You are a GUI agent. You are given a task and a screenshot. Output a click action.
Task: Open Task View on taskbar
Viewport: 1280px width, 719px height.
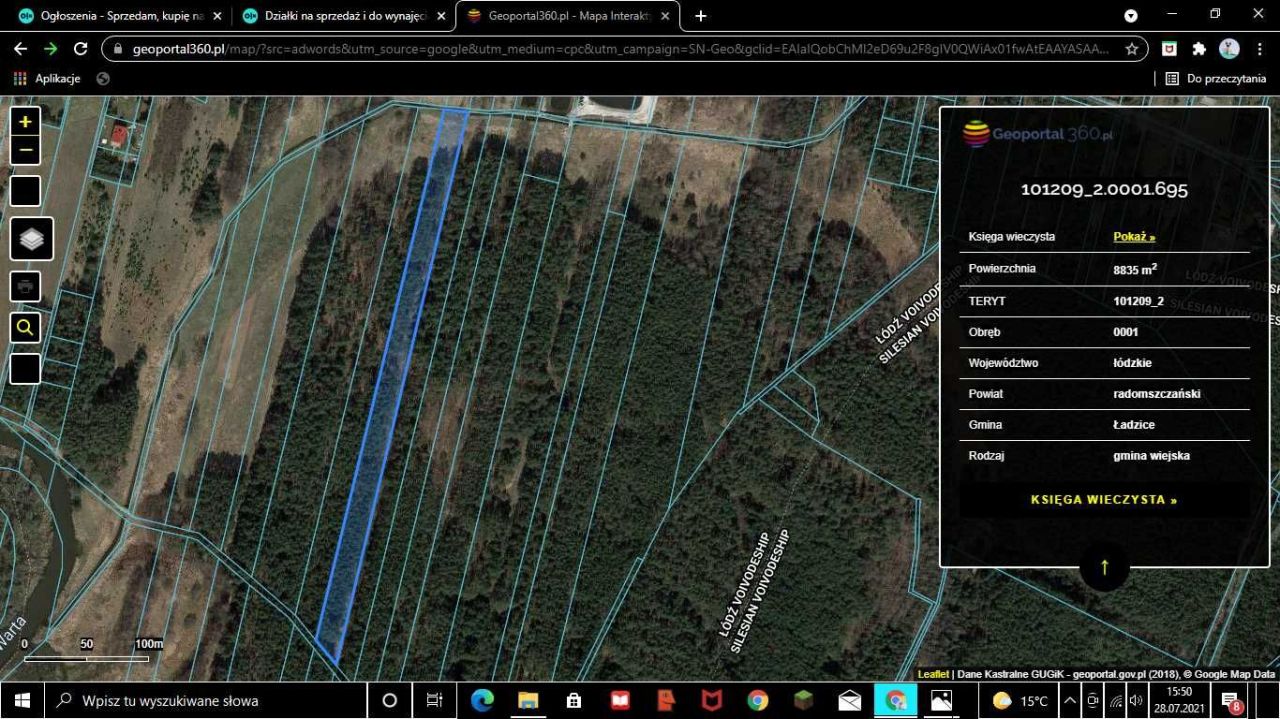435,700
